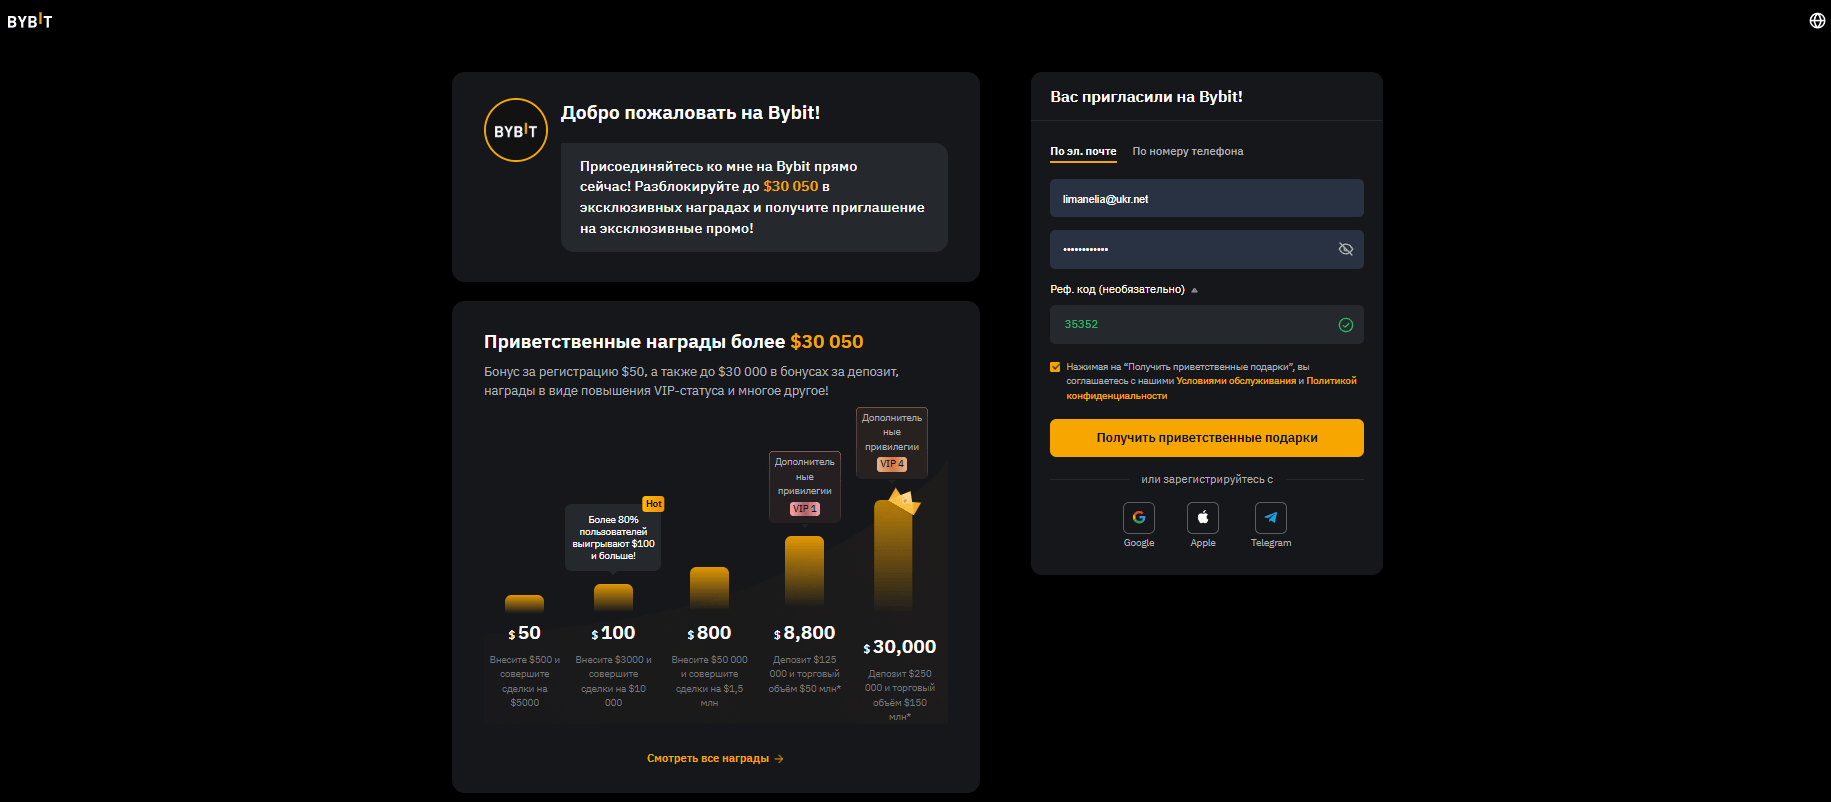
Task: Click 'Приветственные награды более $30 050' heading
Action: tap(673, 342)
